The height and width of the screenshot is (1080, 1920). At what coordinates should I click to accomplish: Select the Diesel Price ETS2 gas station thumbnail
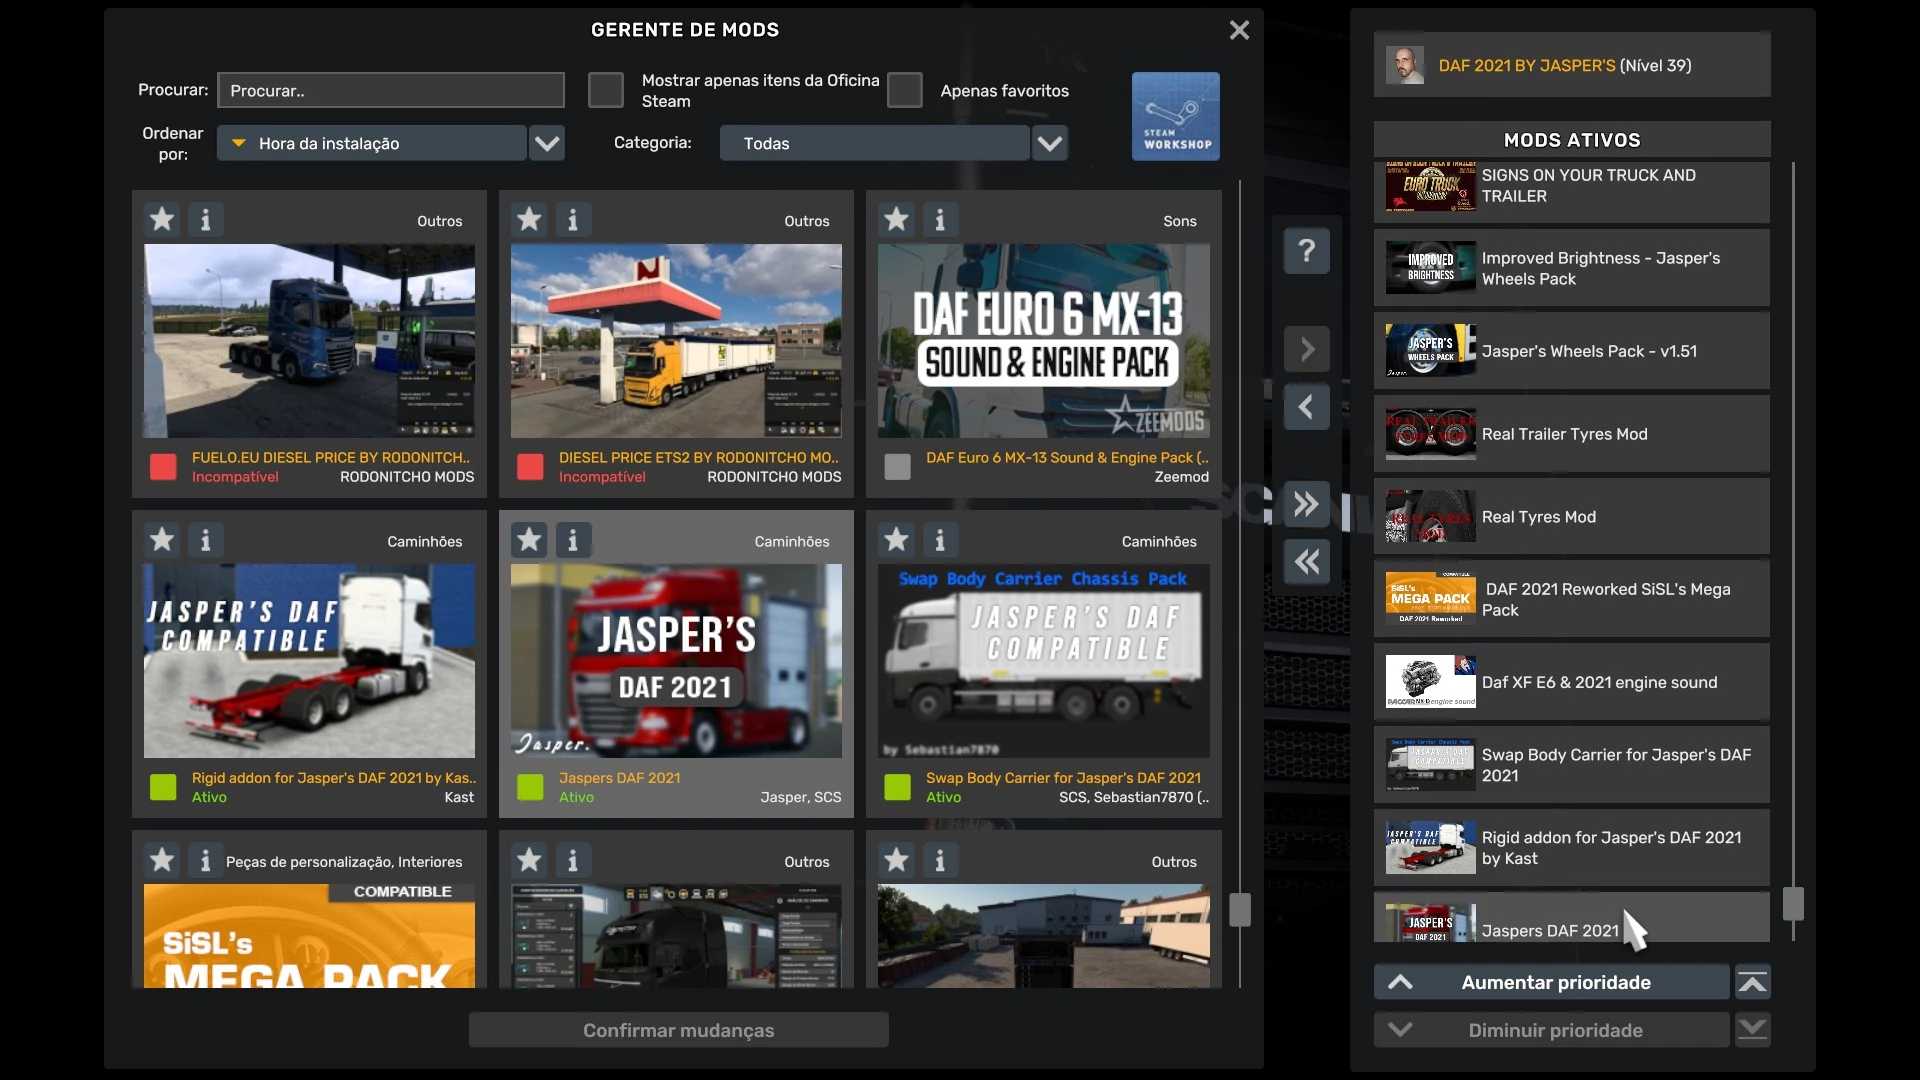(x=676, y=341)
